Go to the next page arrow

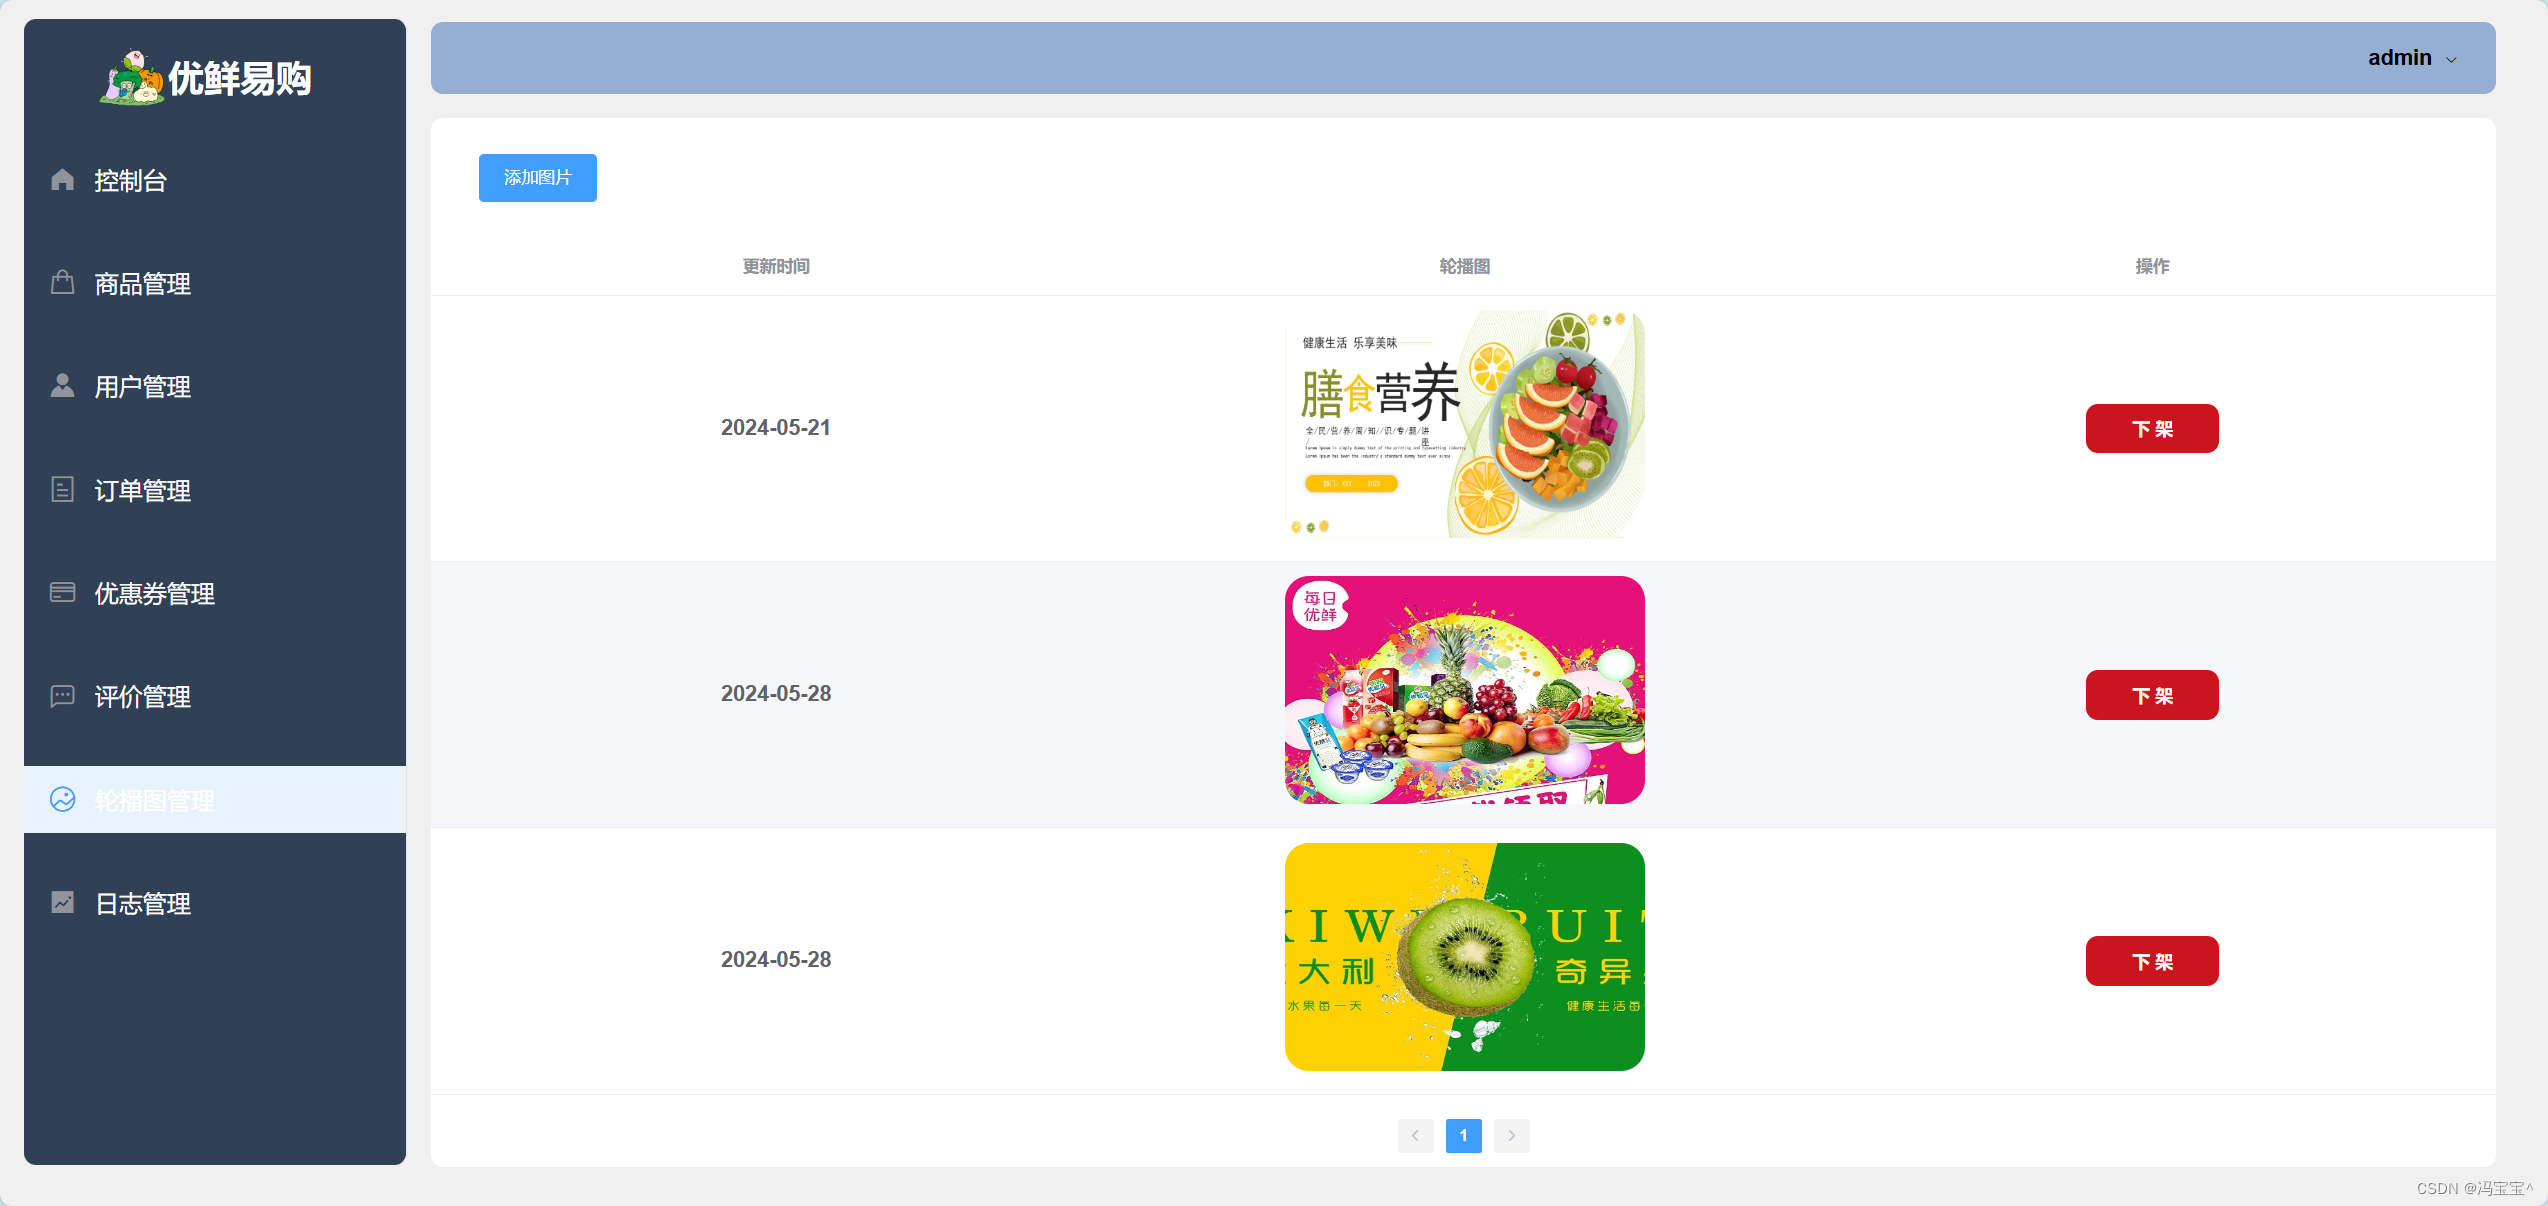[1511, 1135]
